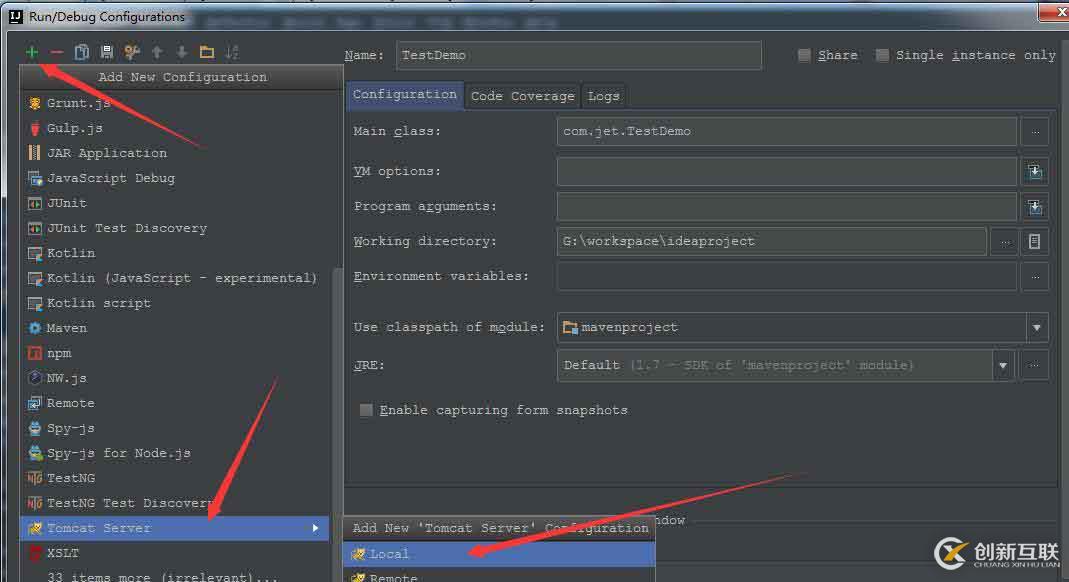Toggle Single instance only checkbox
Image resolution: width=1069 pixels, height=582 pixels.
pyautogui.click(x=882, y=55)
